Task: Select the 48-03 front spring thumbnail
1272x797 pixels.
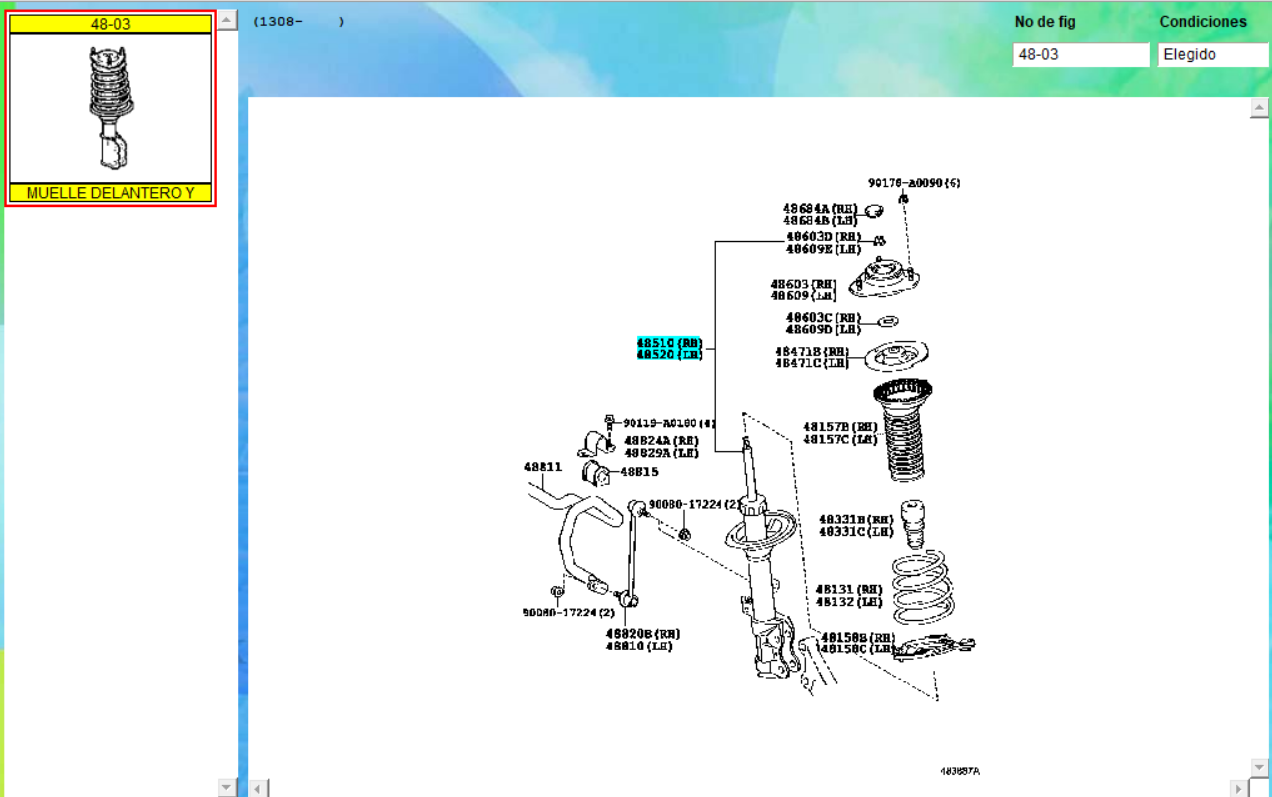Action: coord(110,108)
